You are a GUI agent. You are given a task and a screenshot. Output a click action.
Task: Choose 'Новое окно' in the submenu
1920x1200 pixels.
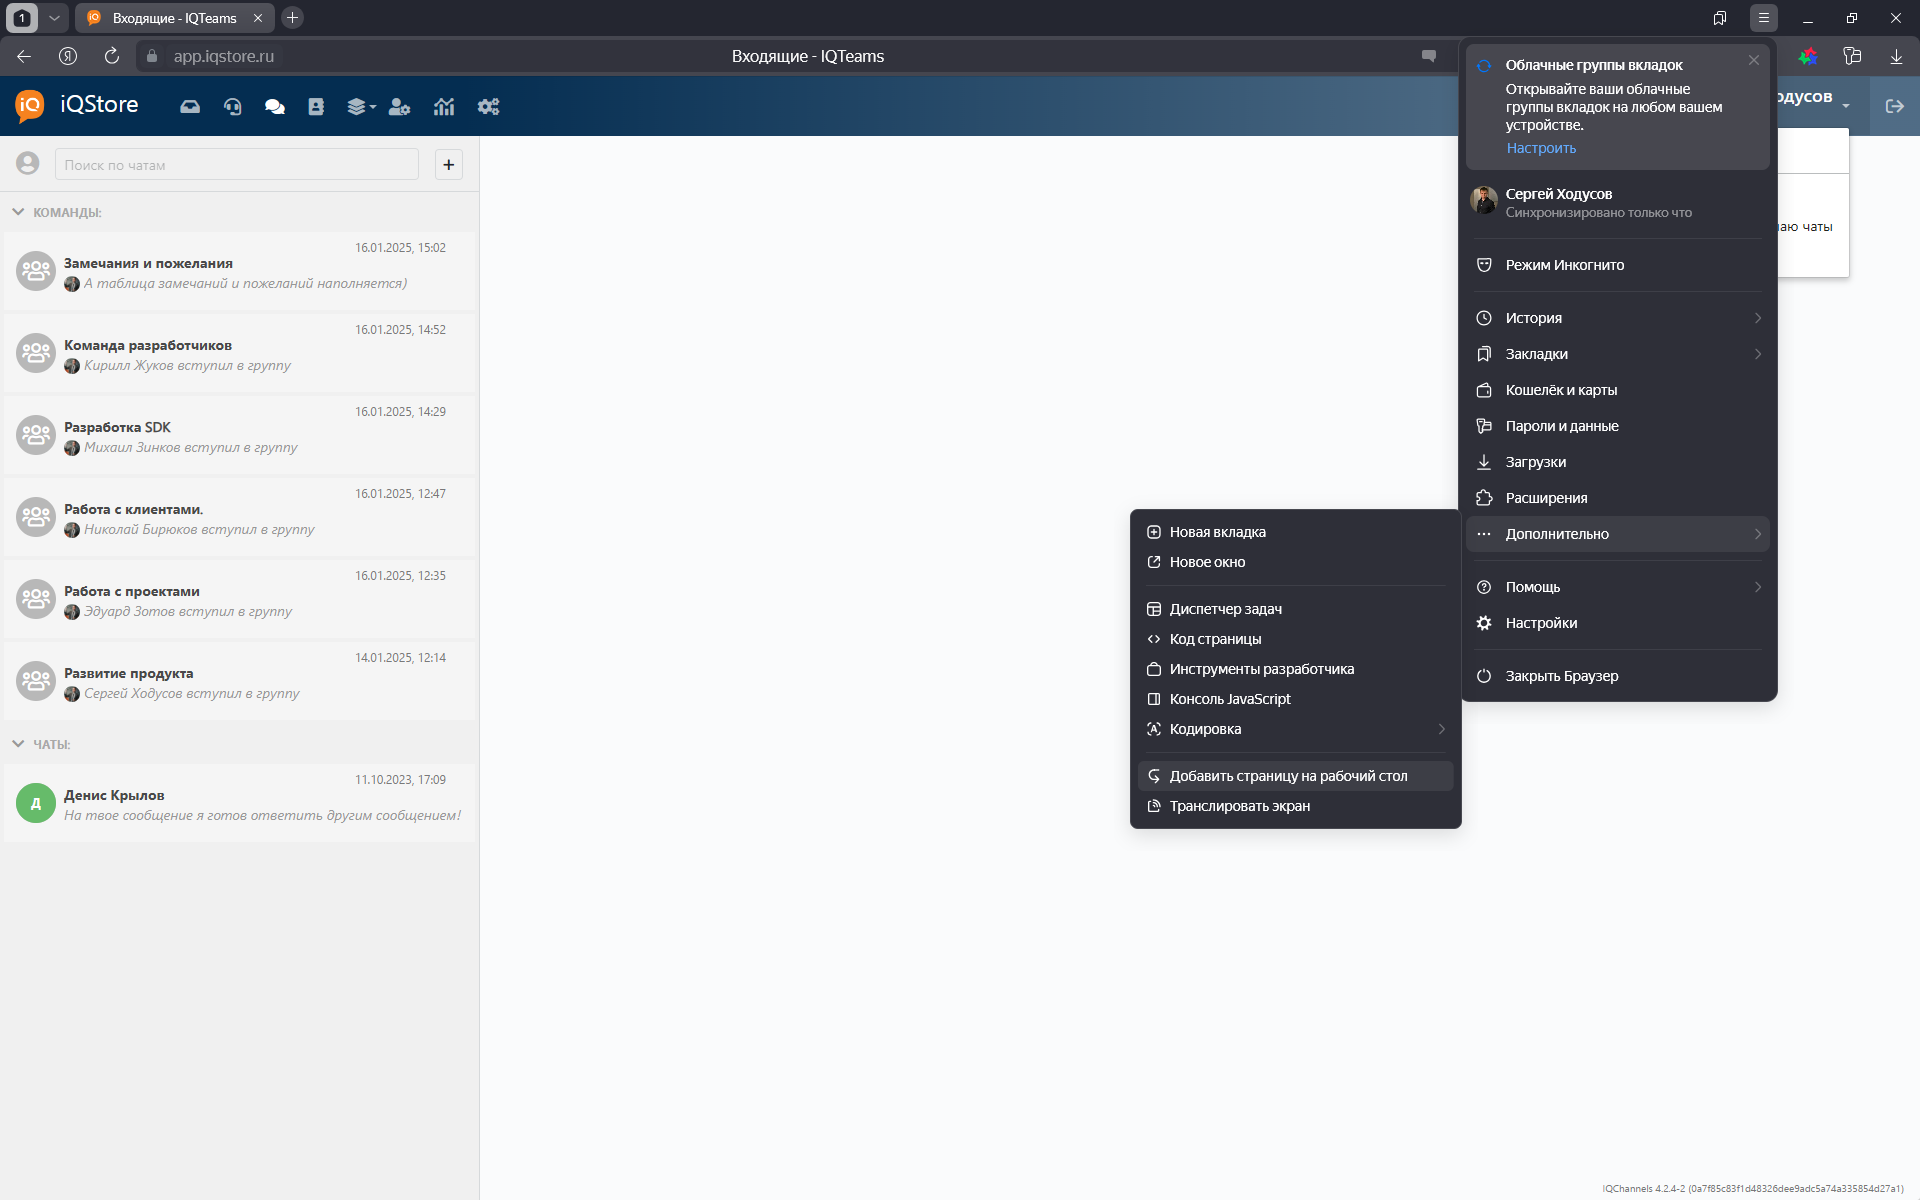(1296, 562)
